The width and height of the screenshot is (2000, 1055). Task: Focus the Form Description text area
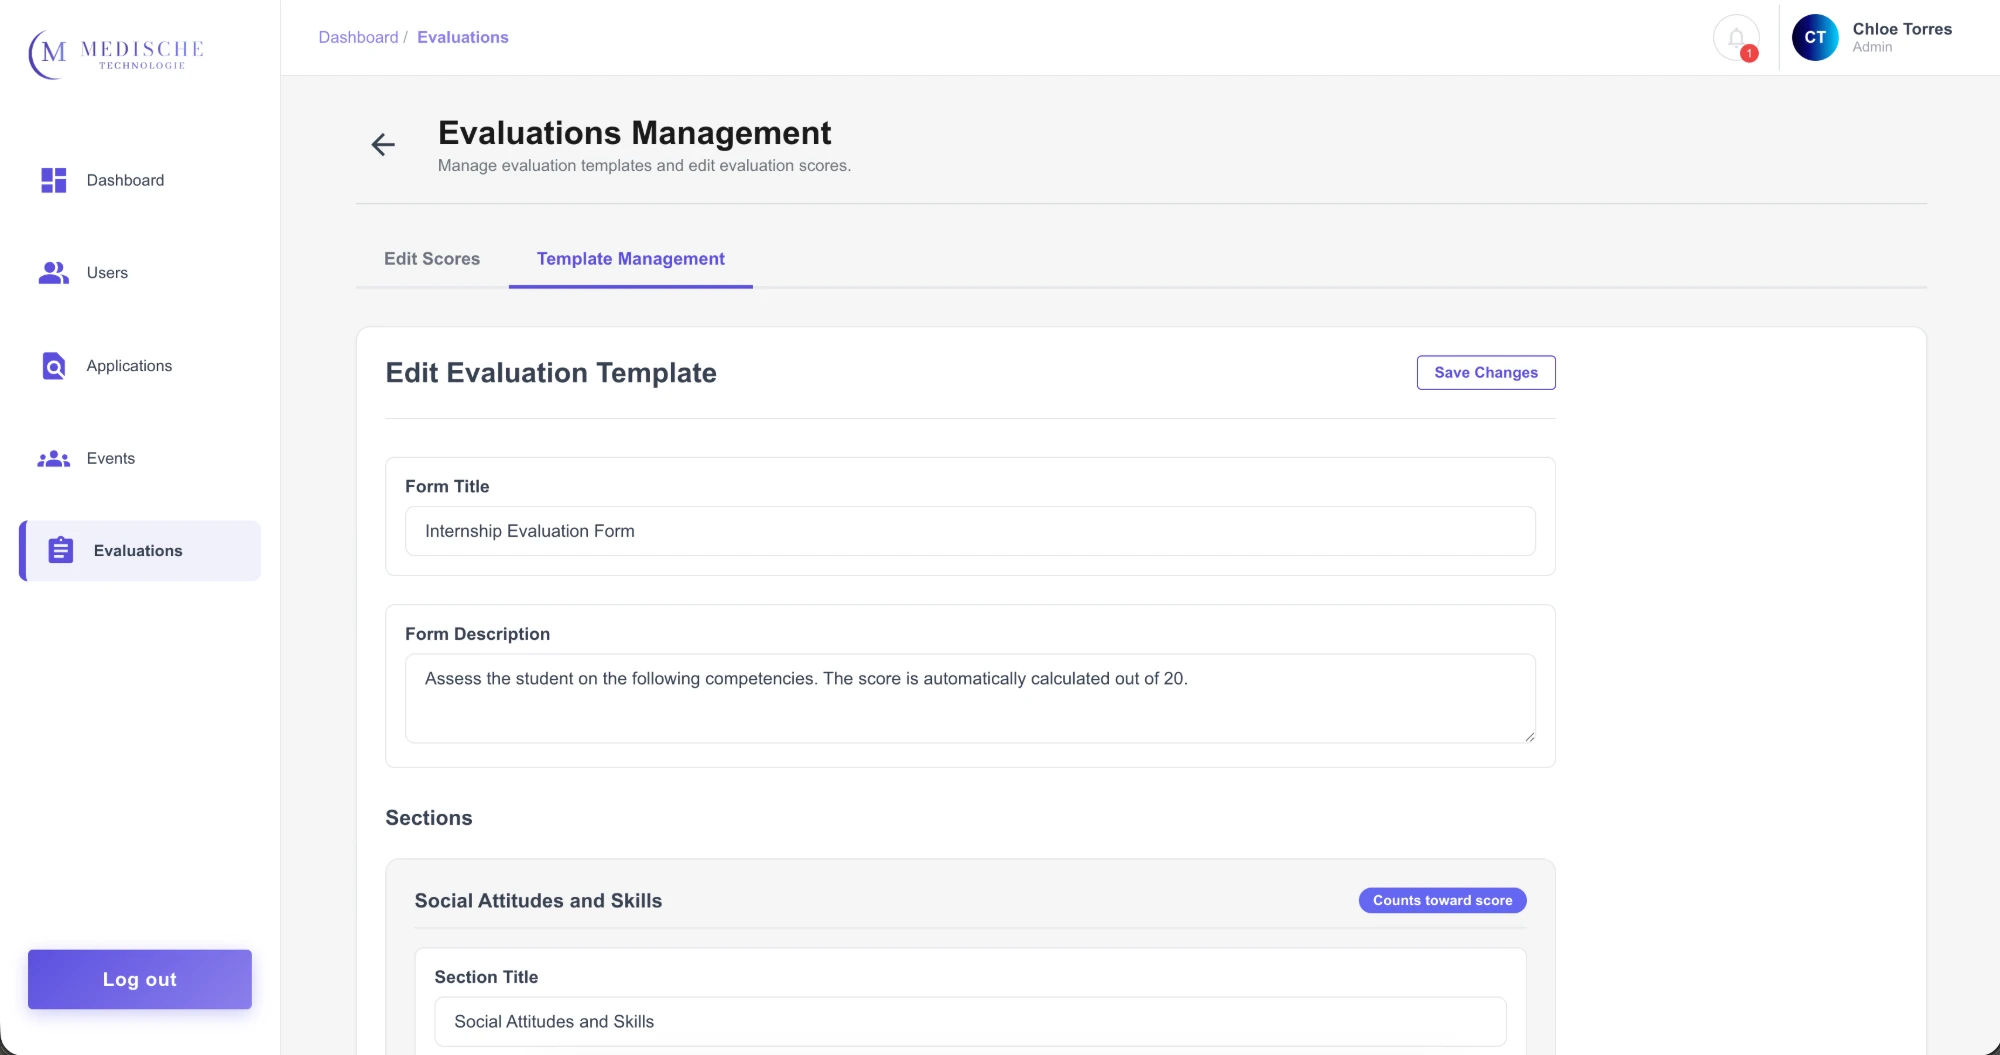tap(970, 698)
